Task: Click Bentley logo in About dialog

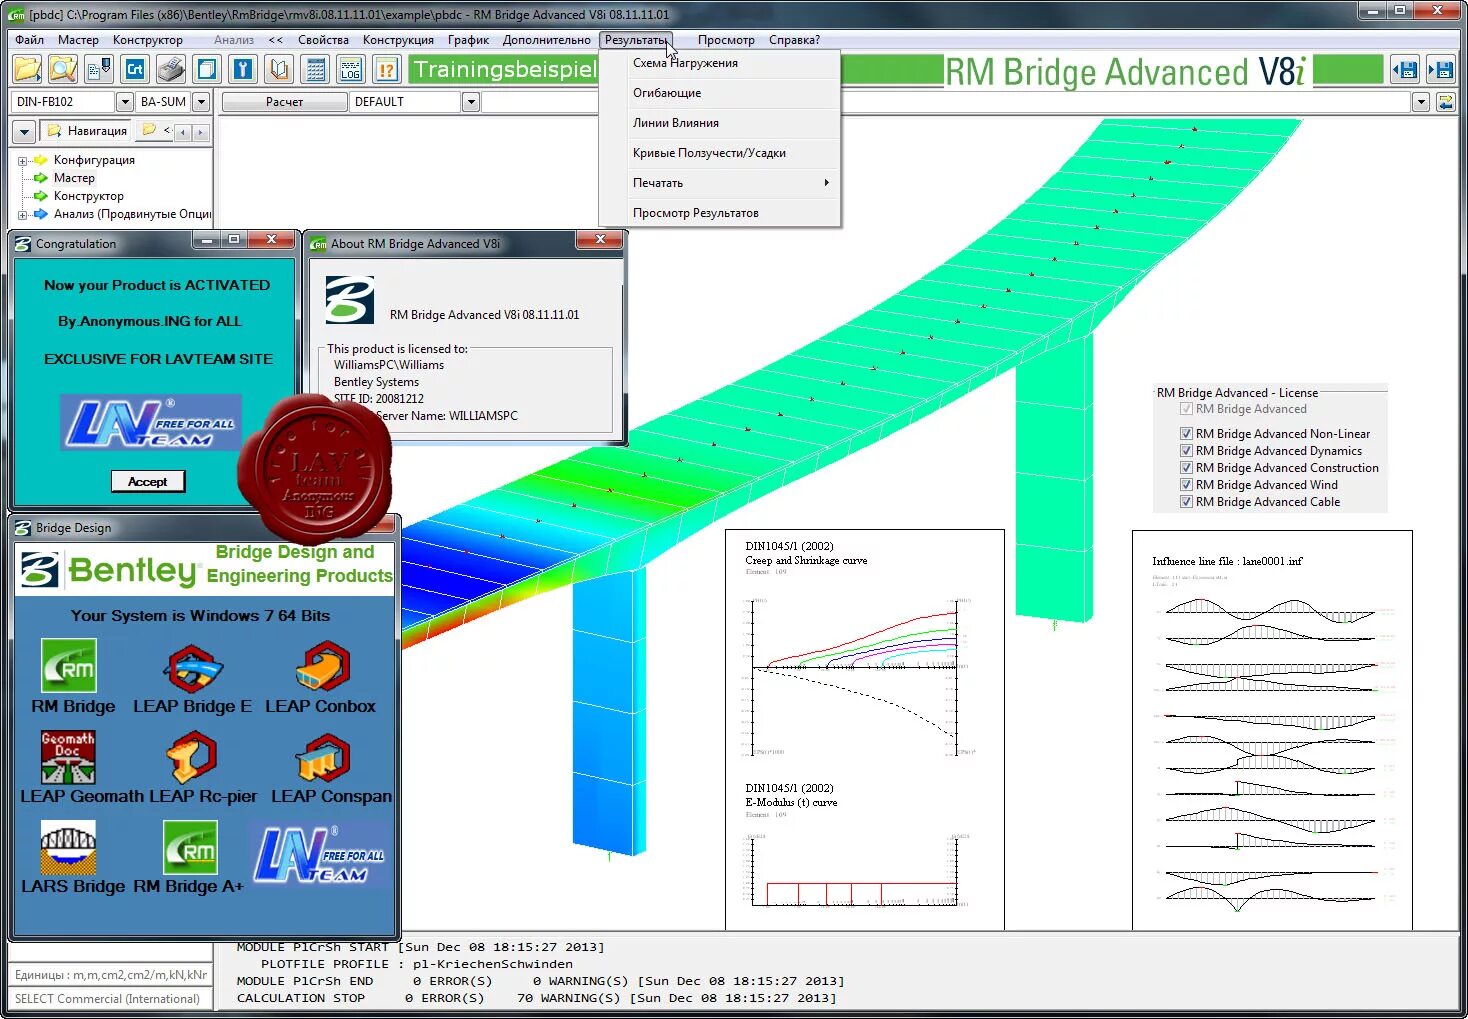Action: pyautogui.click(x=350, y=300)
